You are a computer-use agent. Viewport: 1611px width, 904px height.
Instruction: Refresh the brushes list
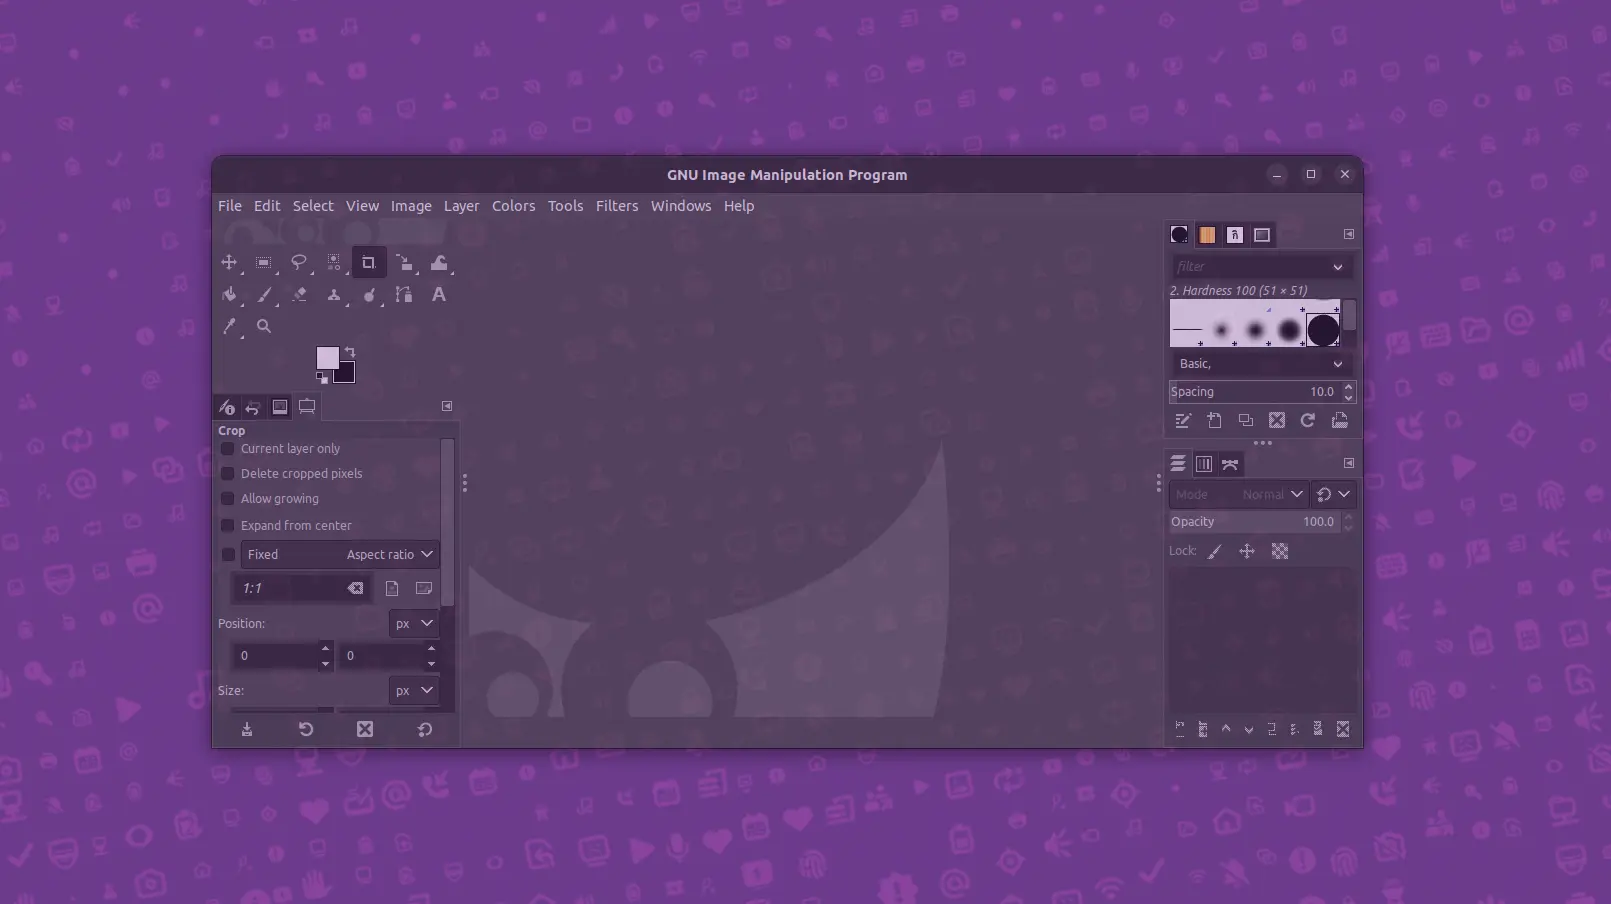1308,420
